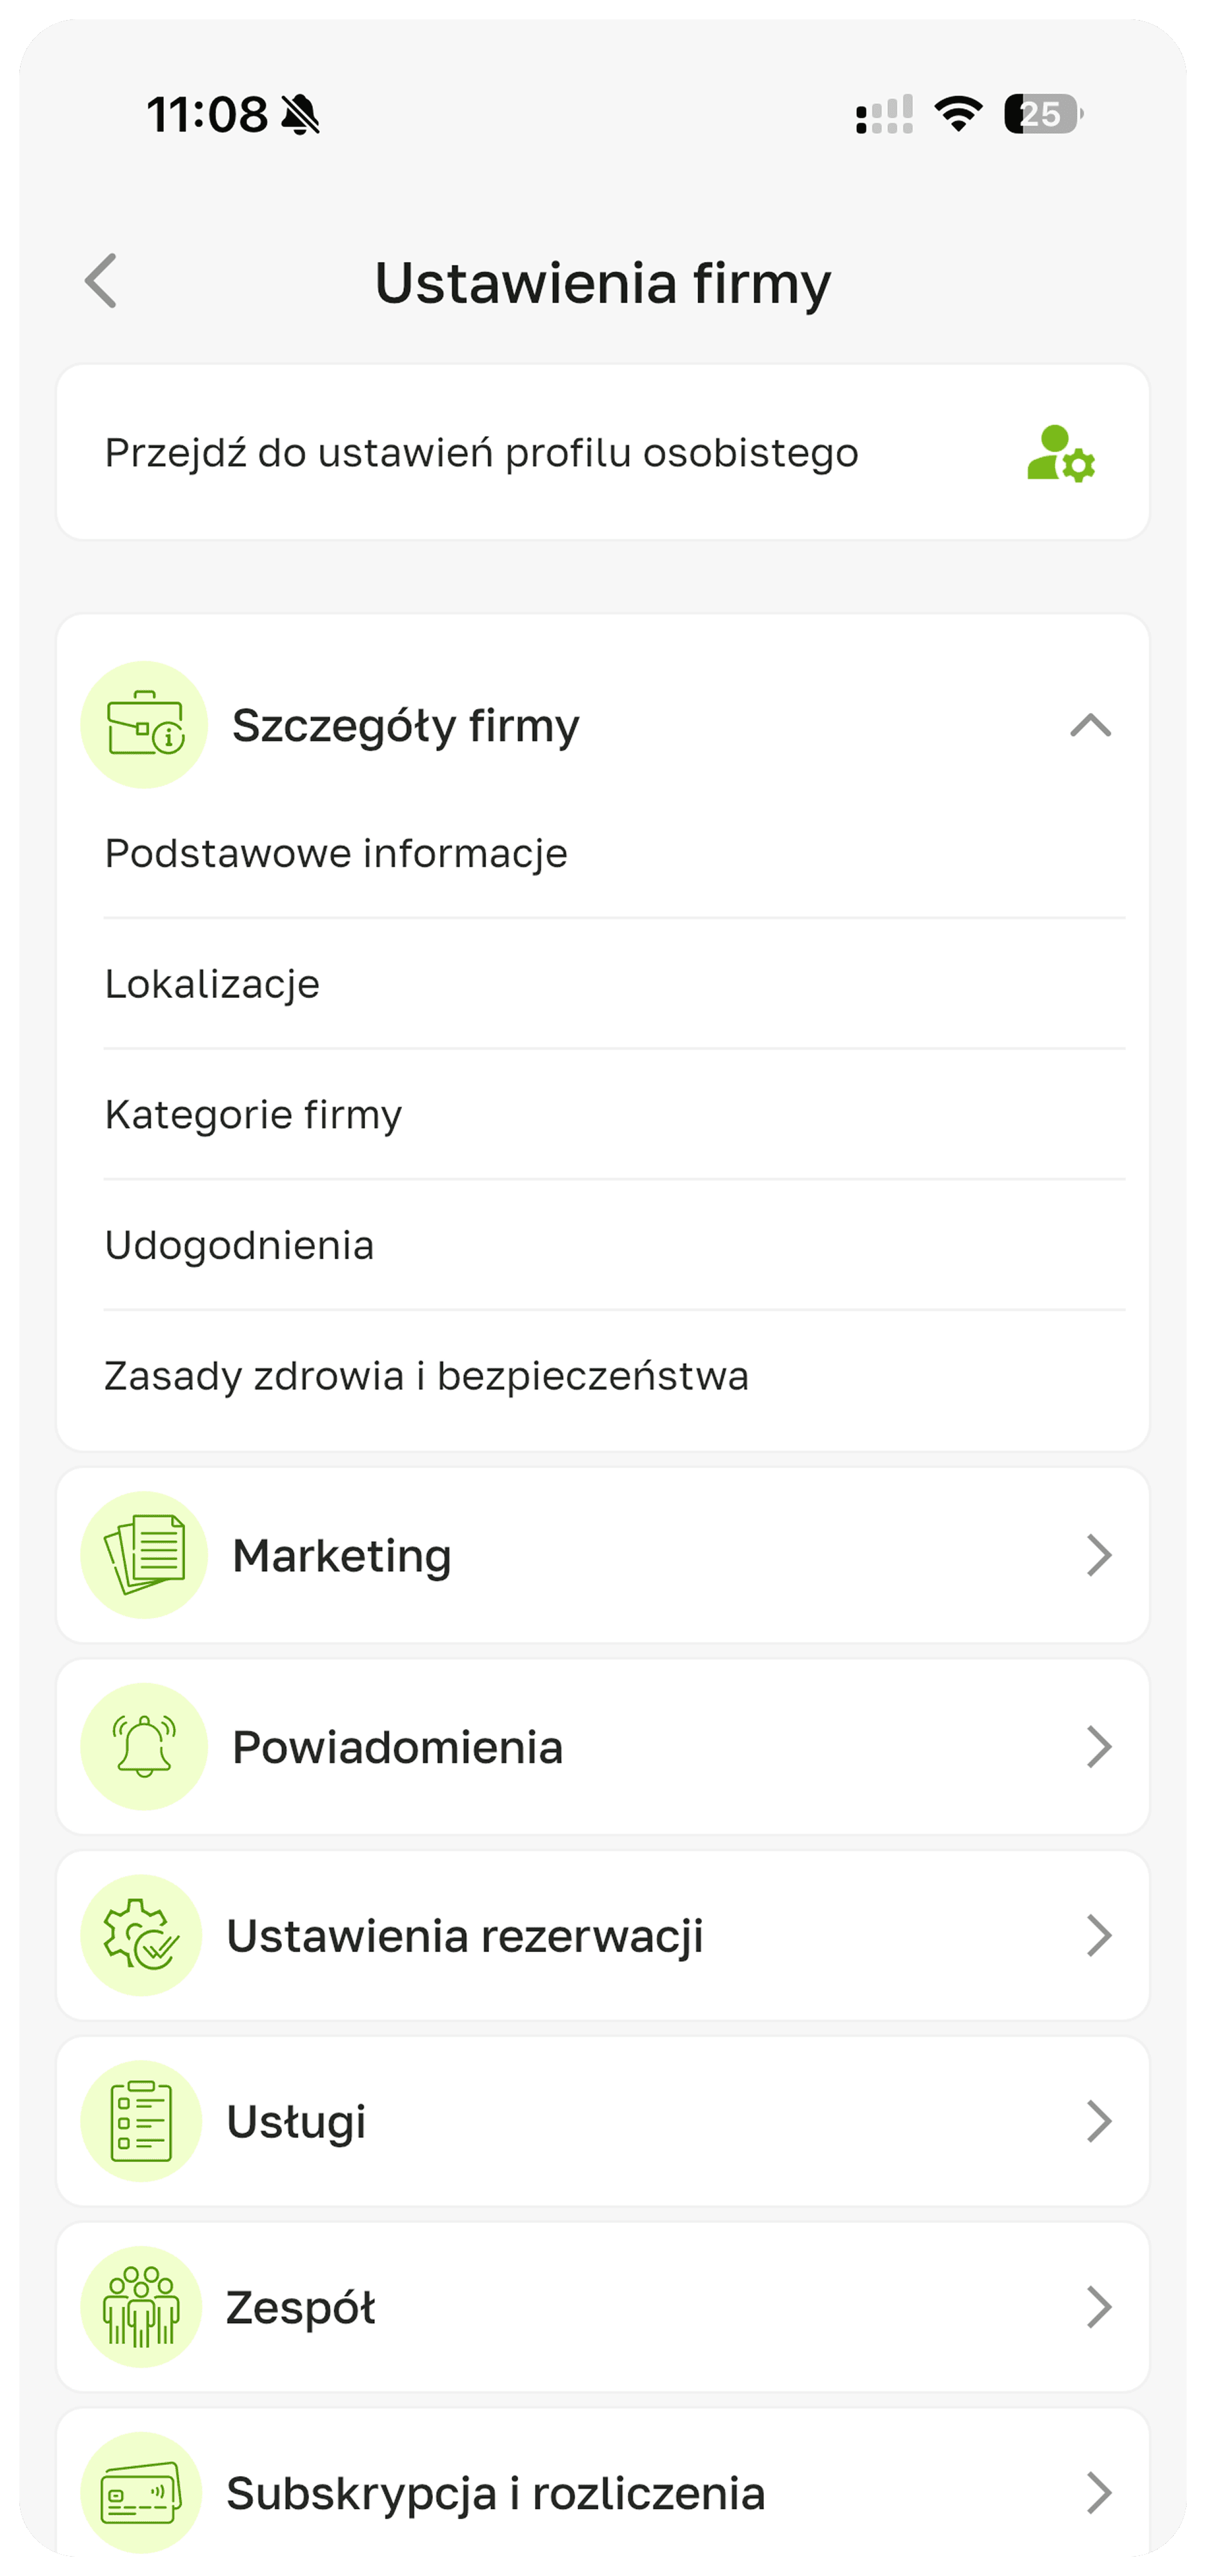Click the personal profile settings user-gear icon

click(1060, 454)
